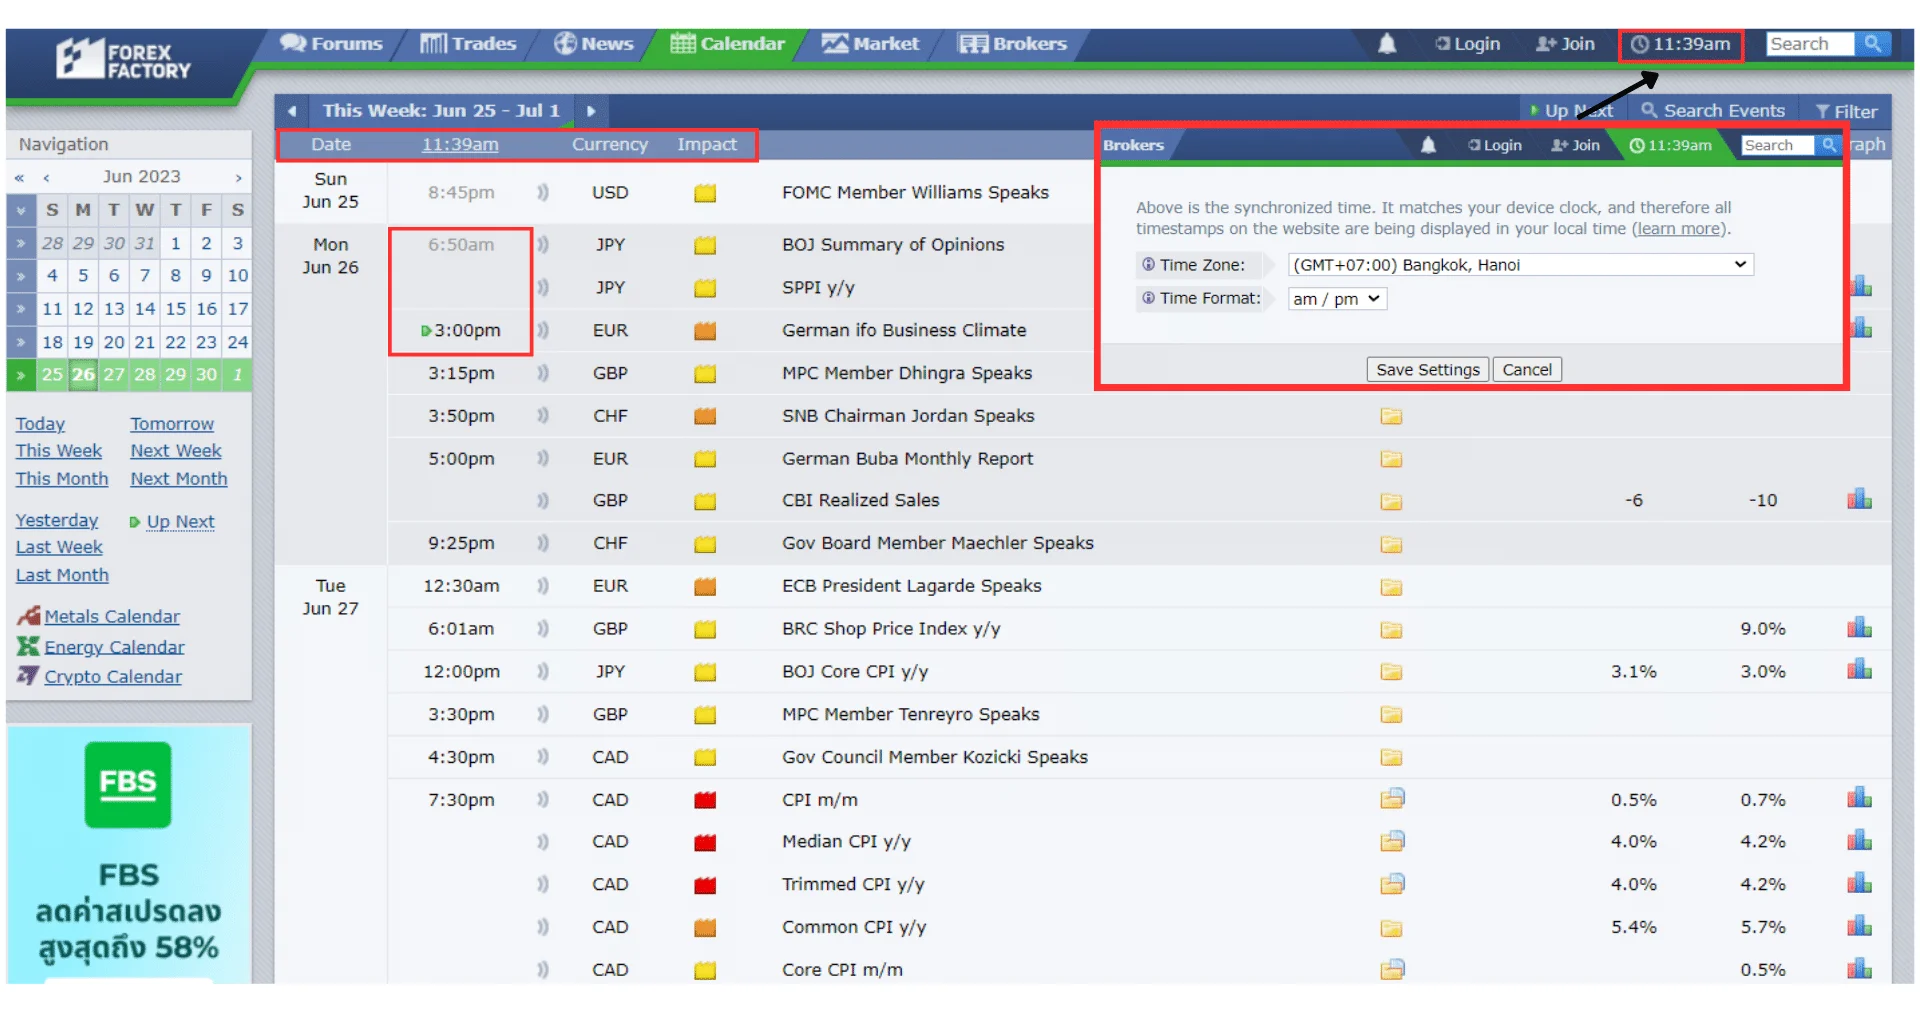This screenshot has height=1010, width=1920.
Task: Go to next week using the right arrow
Action: click(591, 111)
